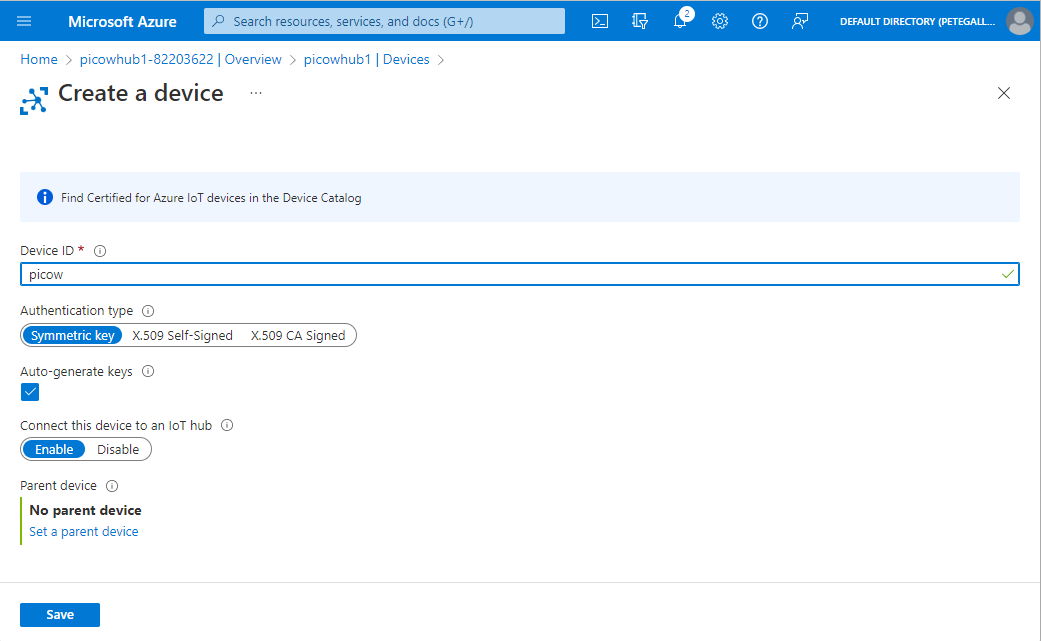Show info for Connect this device to IoT hub

[x=227, y=425]
